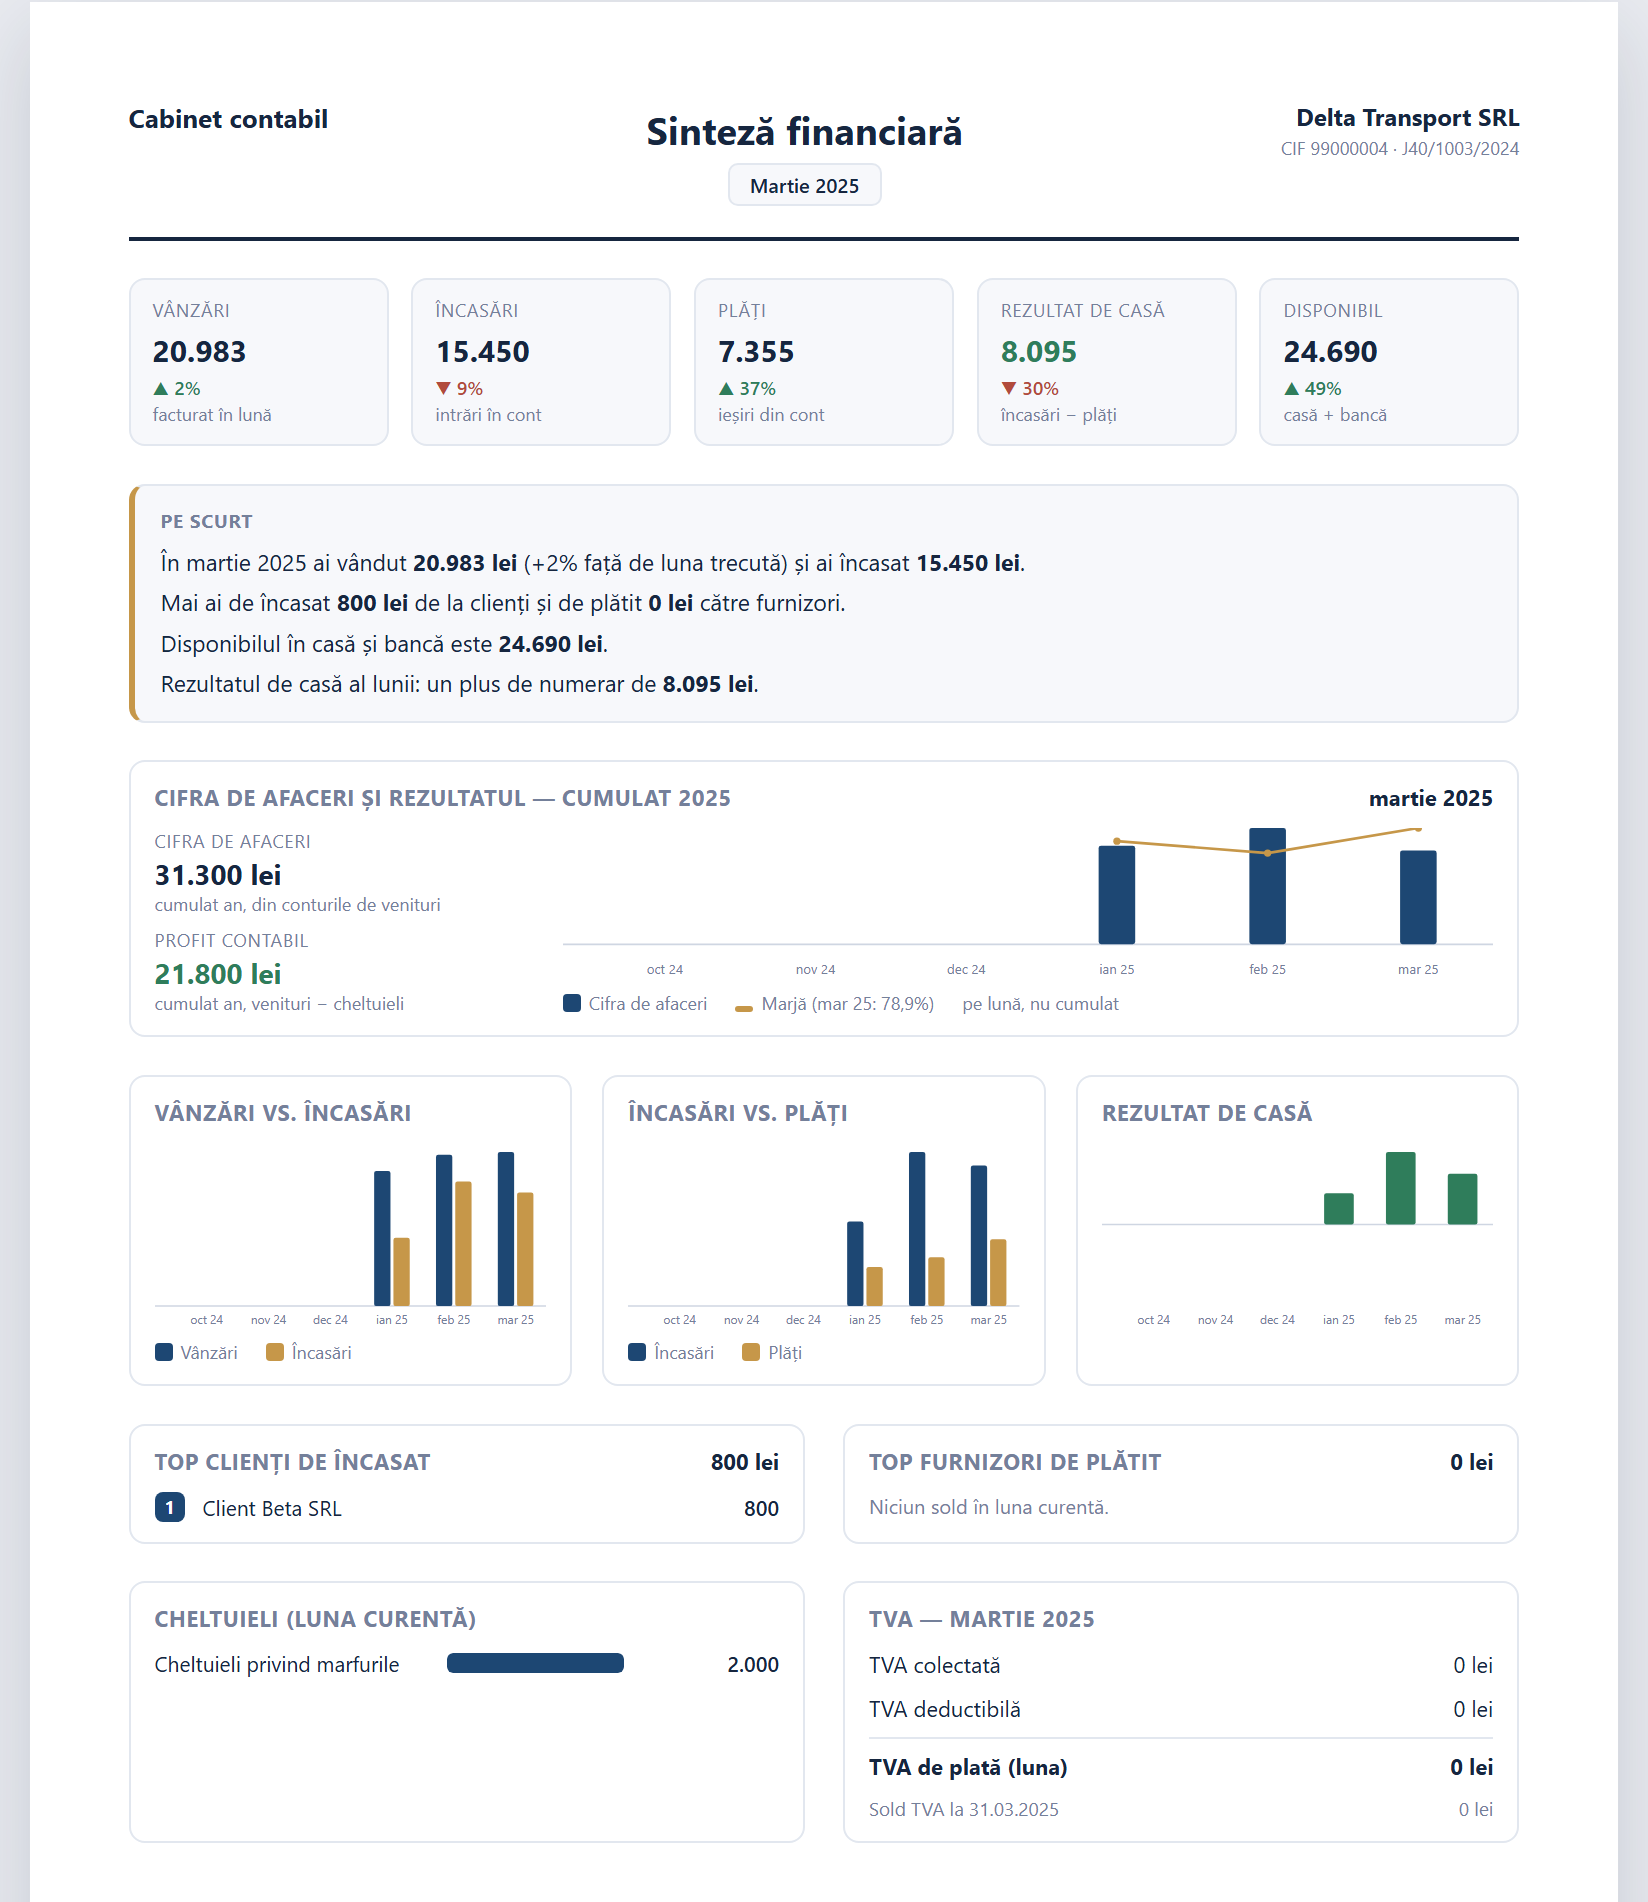The height and width of the screenshot is (1902, 1648).
Task: Click the green up arrow under Plăți
Action: pos(726,389)
